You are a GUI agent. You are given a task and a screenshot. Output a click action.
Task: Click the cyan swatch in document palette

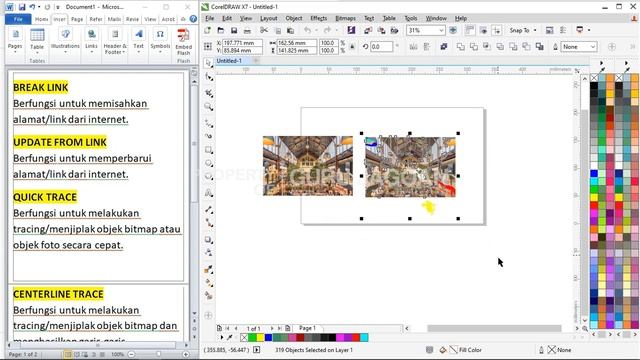(x=364, y=338)
